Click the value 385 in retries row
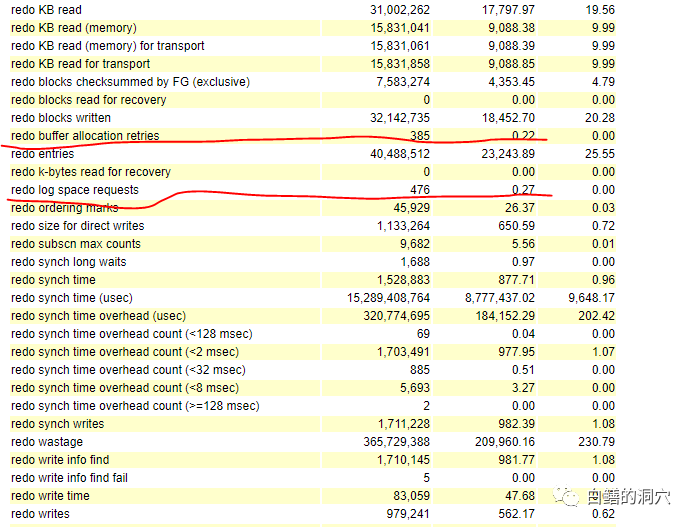Viewport: 693px width, 527px height. coord(419,136)
